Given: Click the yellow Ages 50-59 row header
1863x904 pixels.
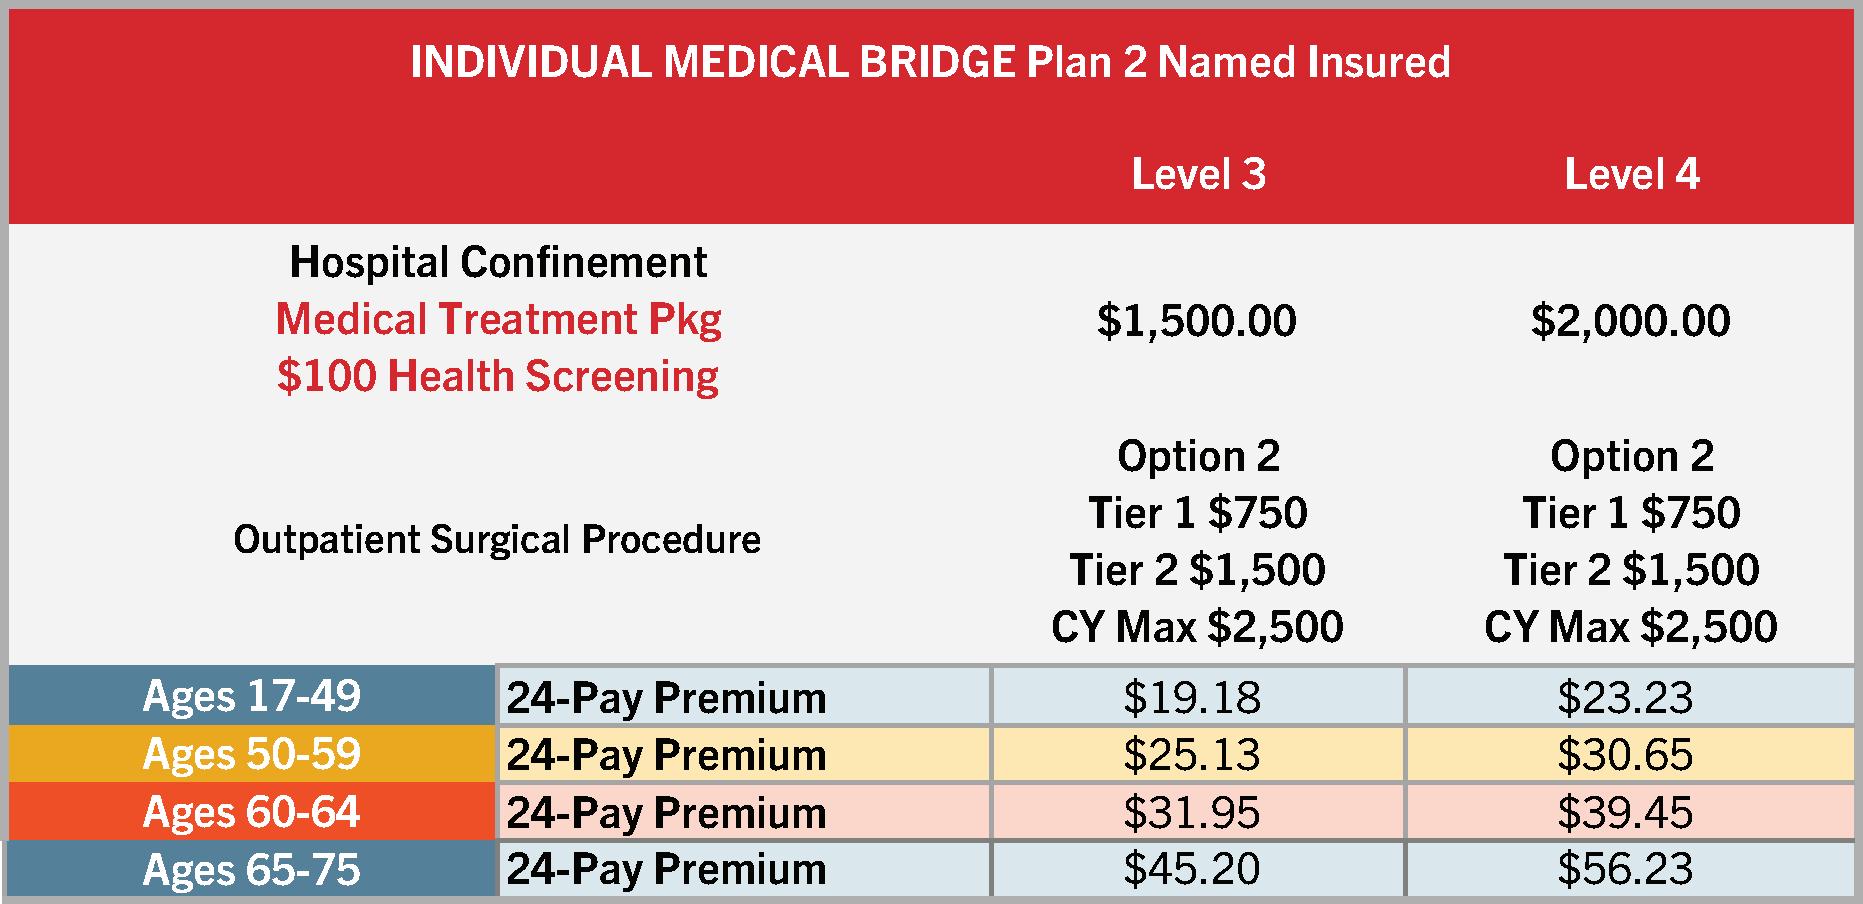Looking at the screenshot, I should point(251,754).
